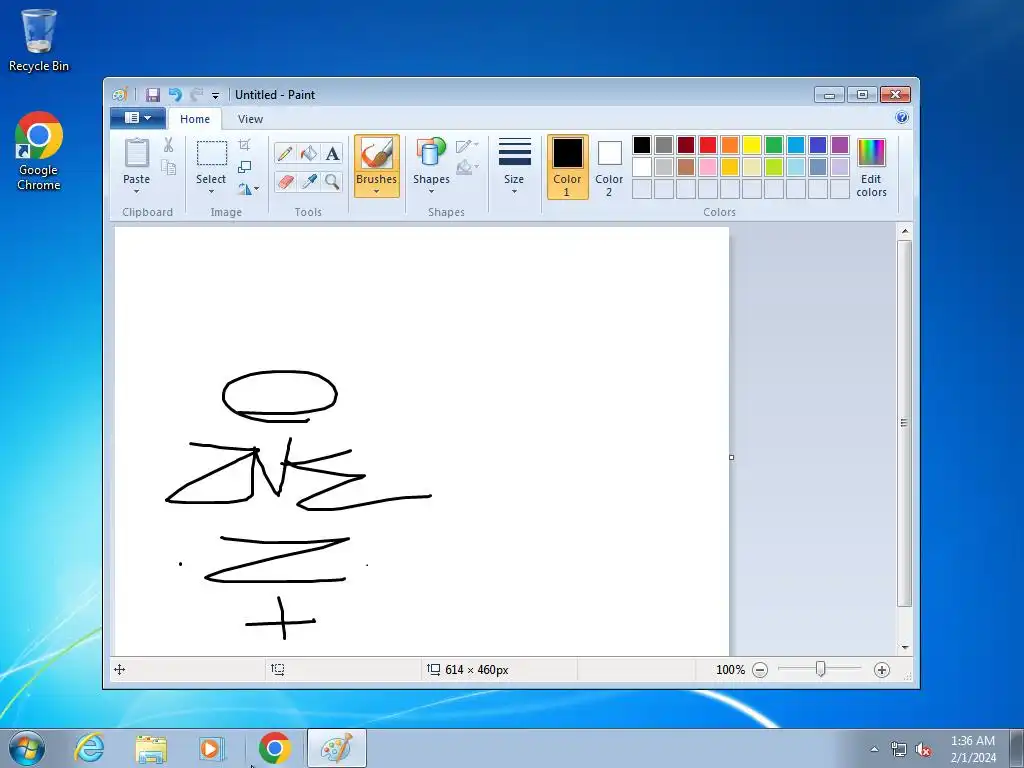
Task: Click the Paste clipboard icon
Action: coord(136,154)
